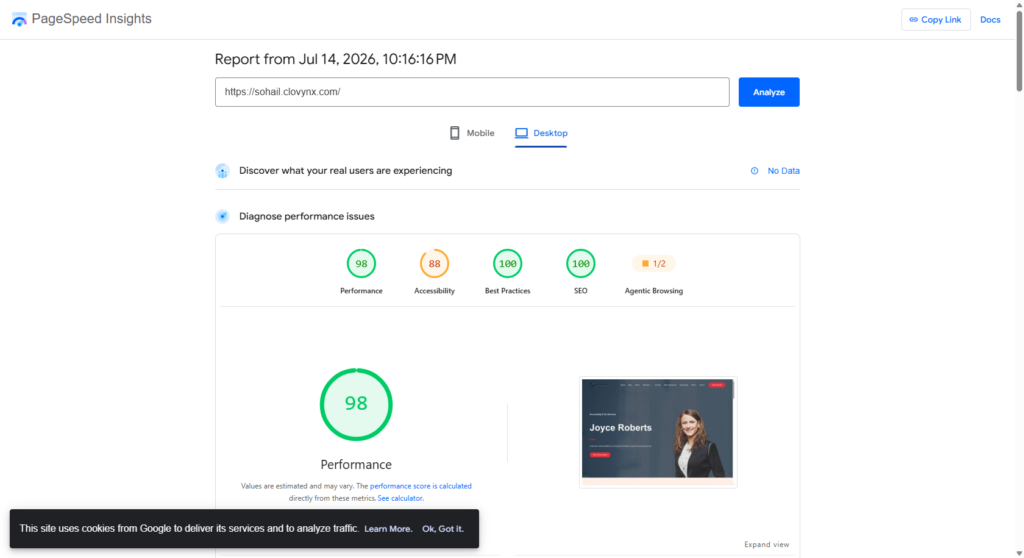
Task: Click the Joyce Roberts page screenshot thumbnail
Action: [658, 432]
